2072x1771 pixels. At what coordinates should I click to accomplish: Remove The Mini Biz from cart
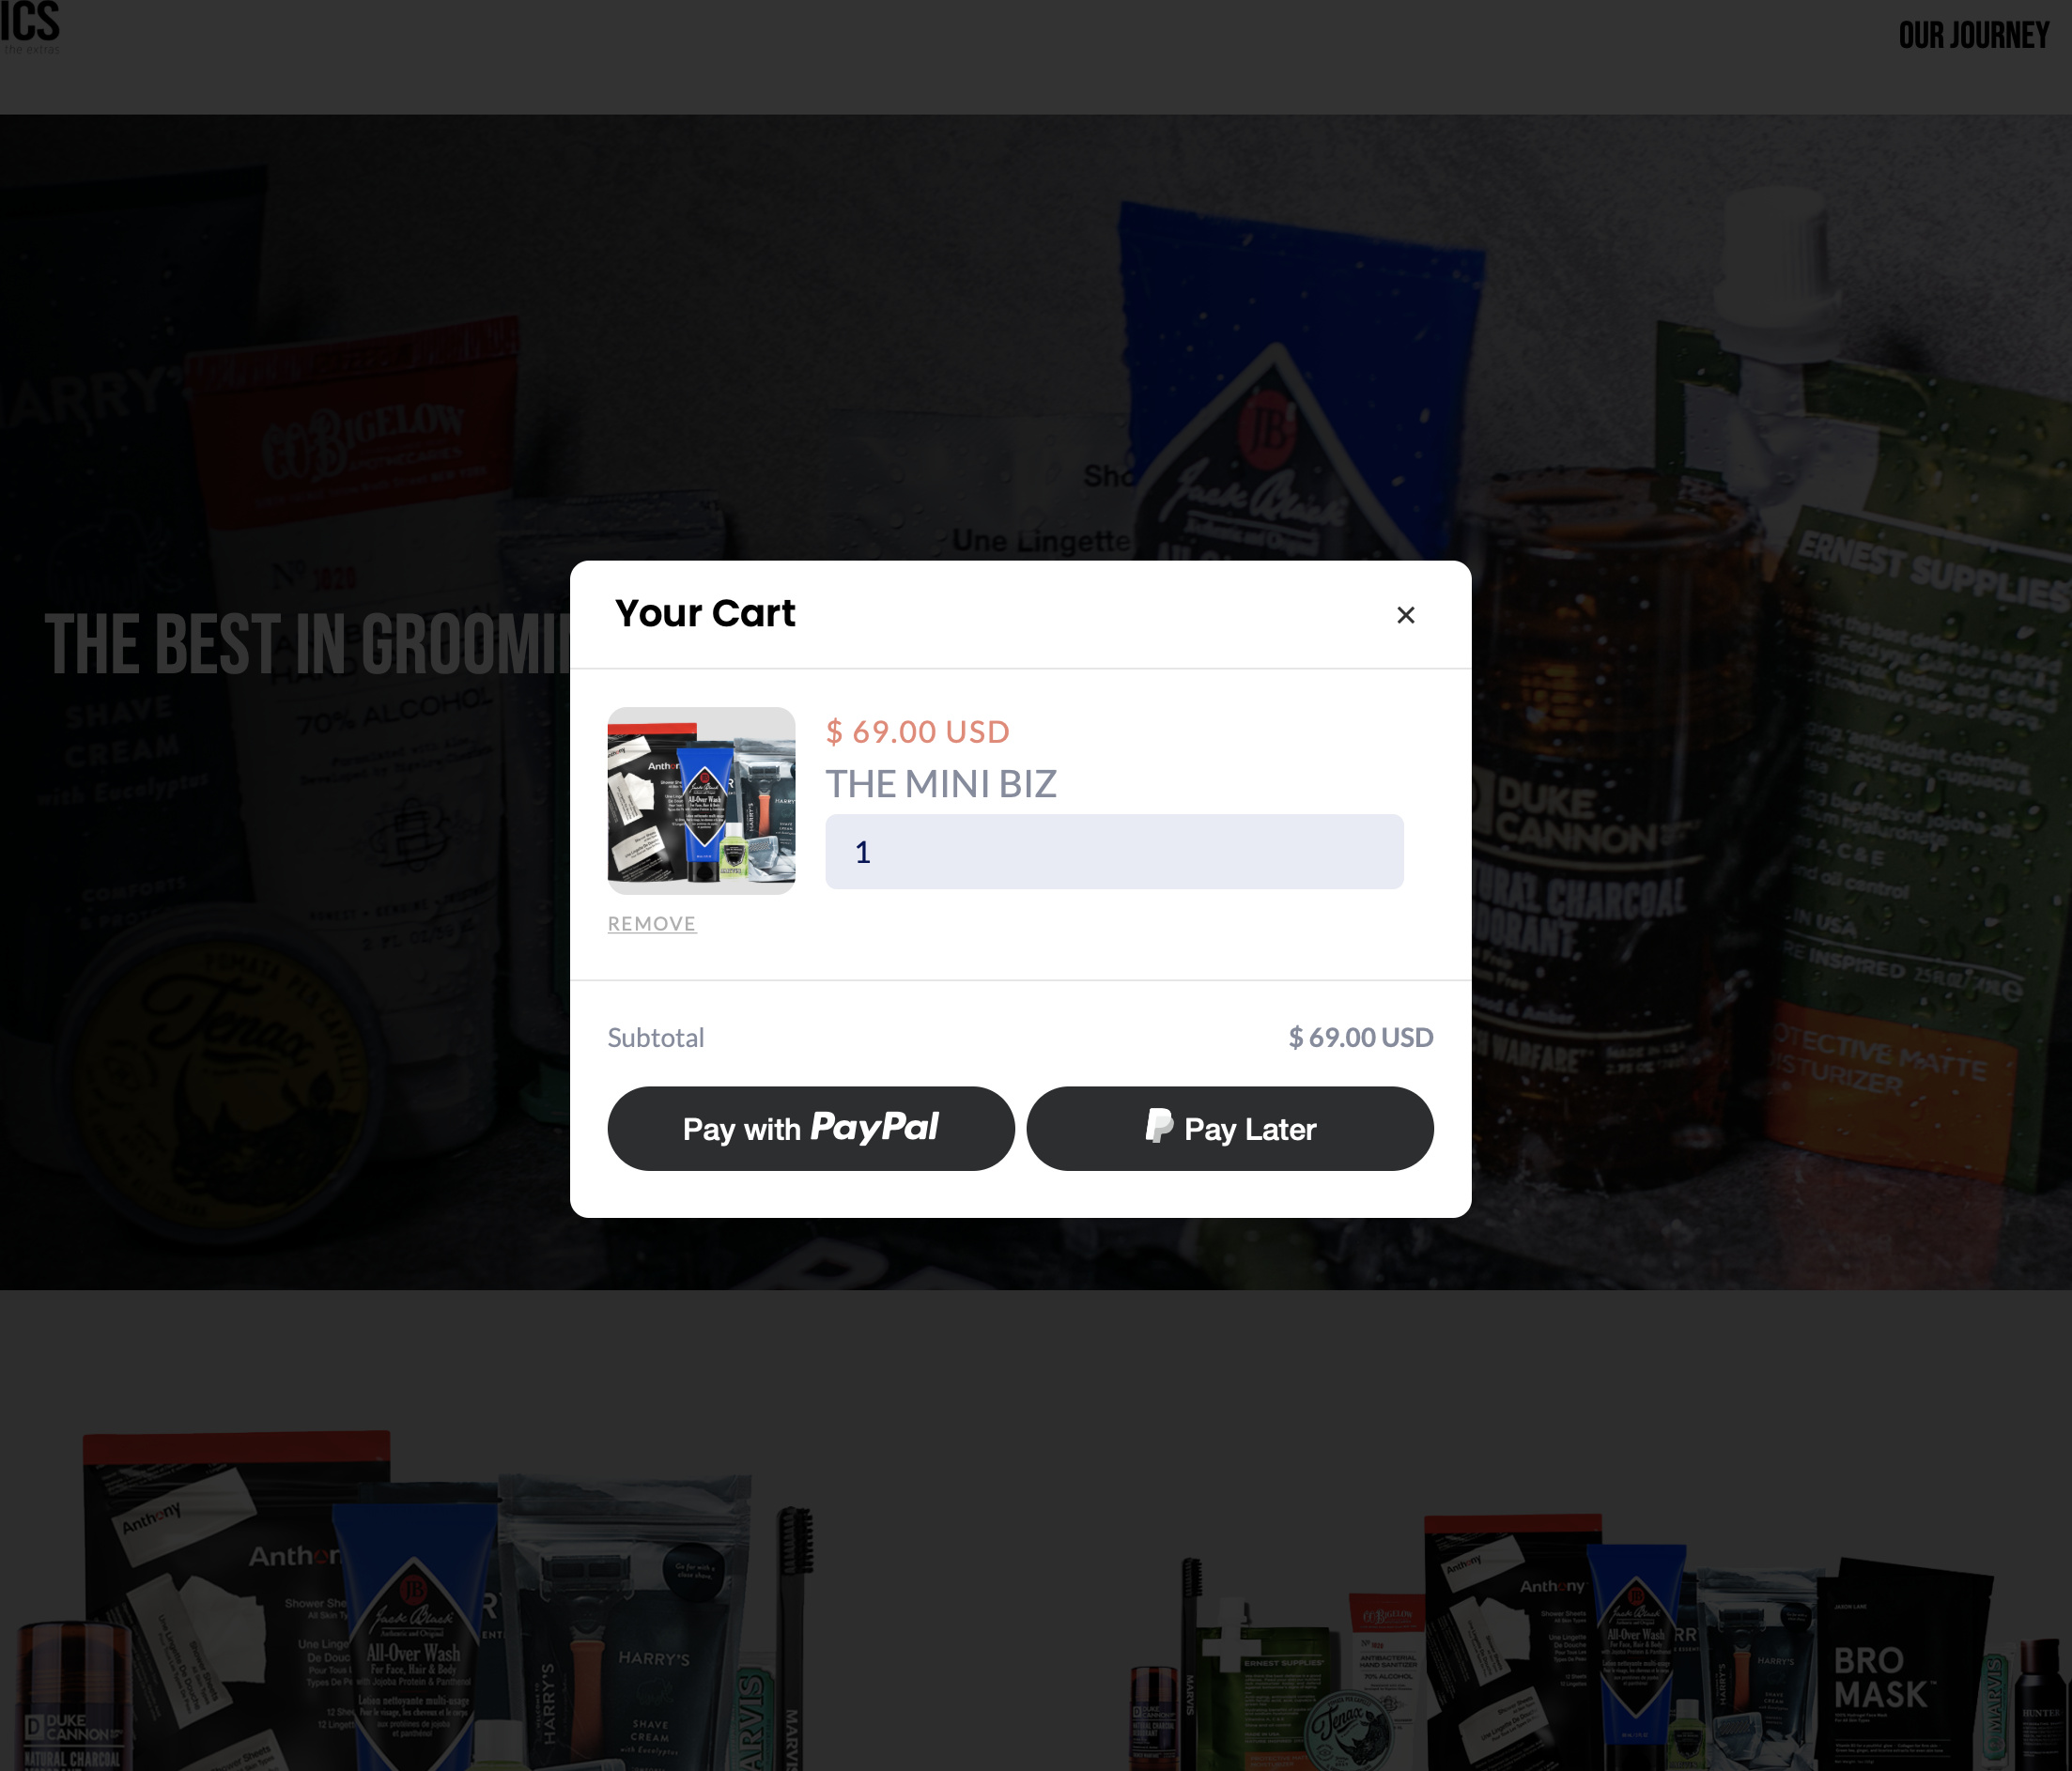click(x=652, y=924)
